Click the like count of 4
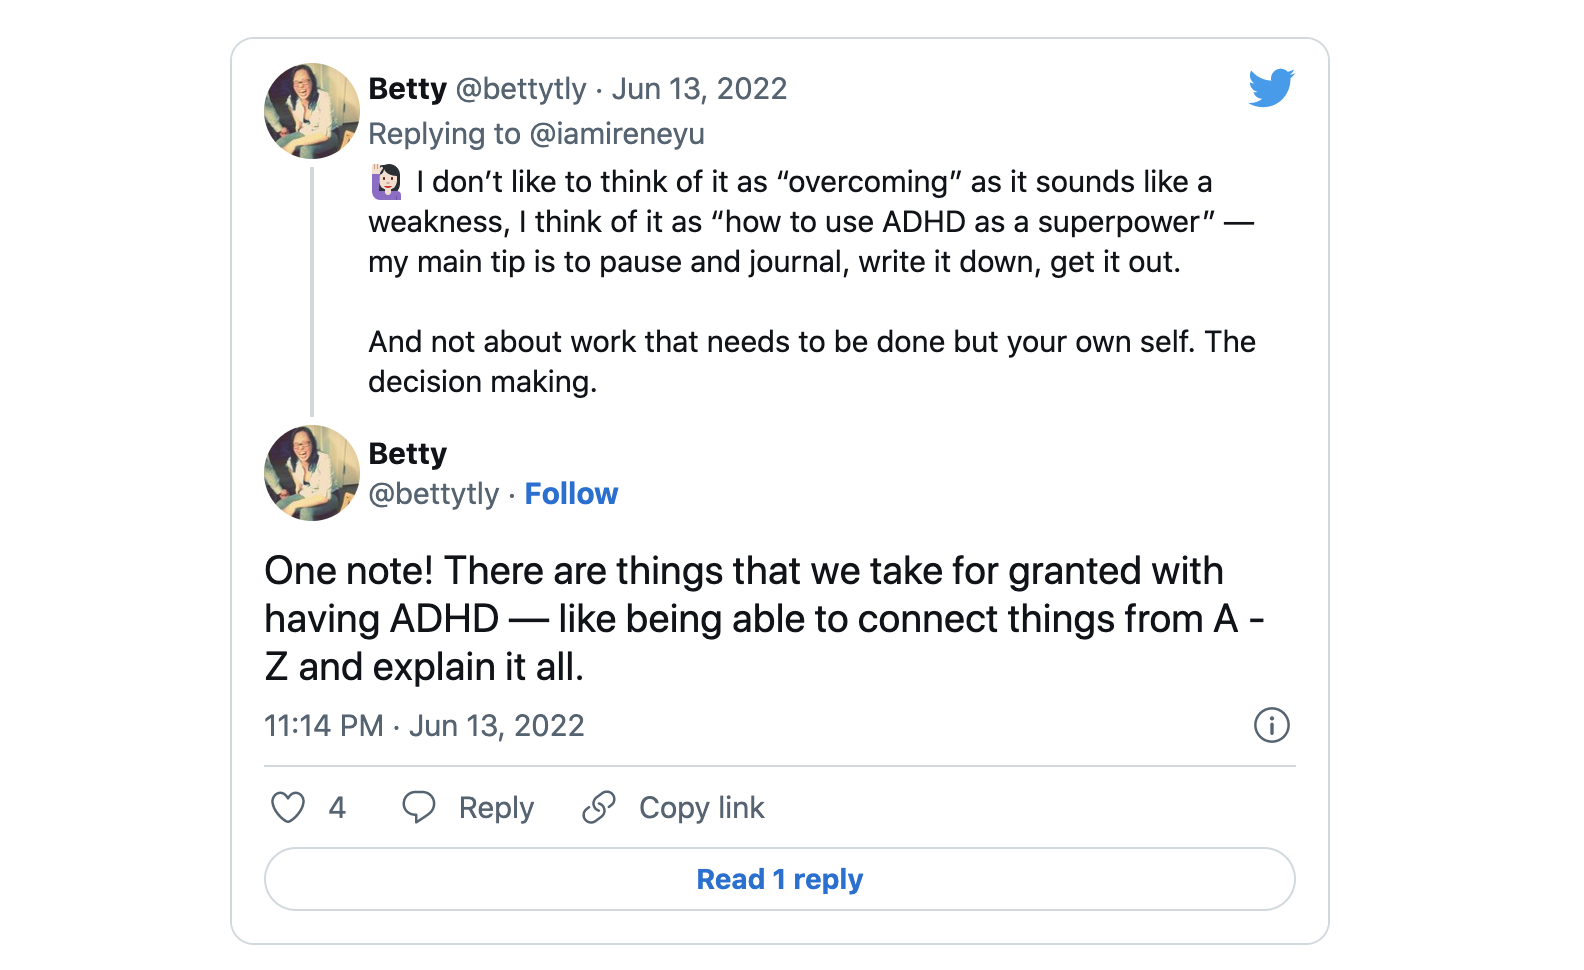The width and height of the screenshot is (1584, 970). tap(337, 808)
